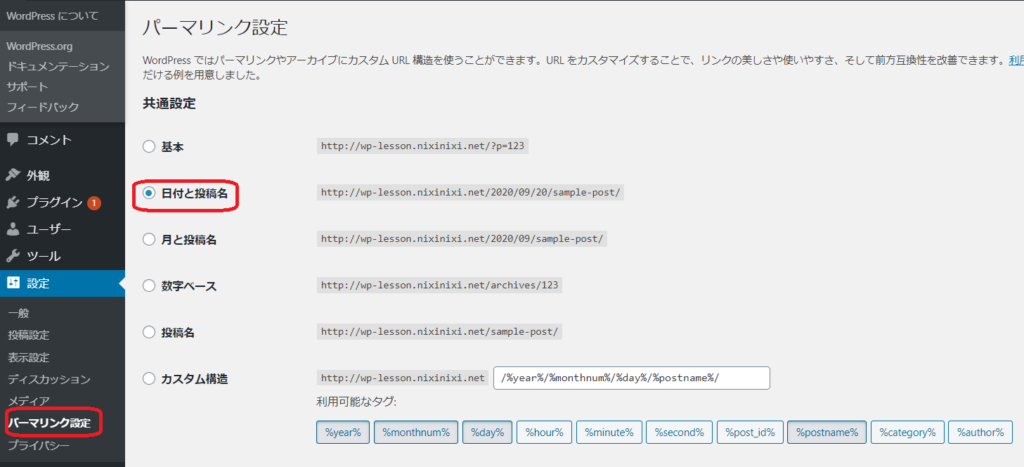Select the 月と投稿名 radio option
This screenshot has height=467, width=1024.
pyautogui.click(x=149, y=240)
